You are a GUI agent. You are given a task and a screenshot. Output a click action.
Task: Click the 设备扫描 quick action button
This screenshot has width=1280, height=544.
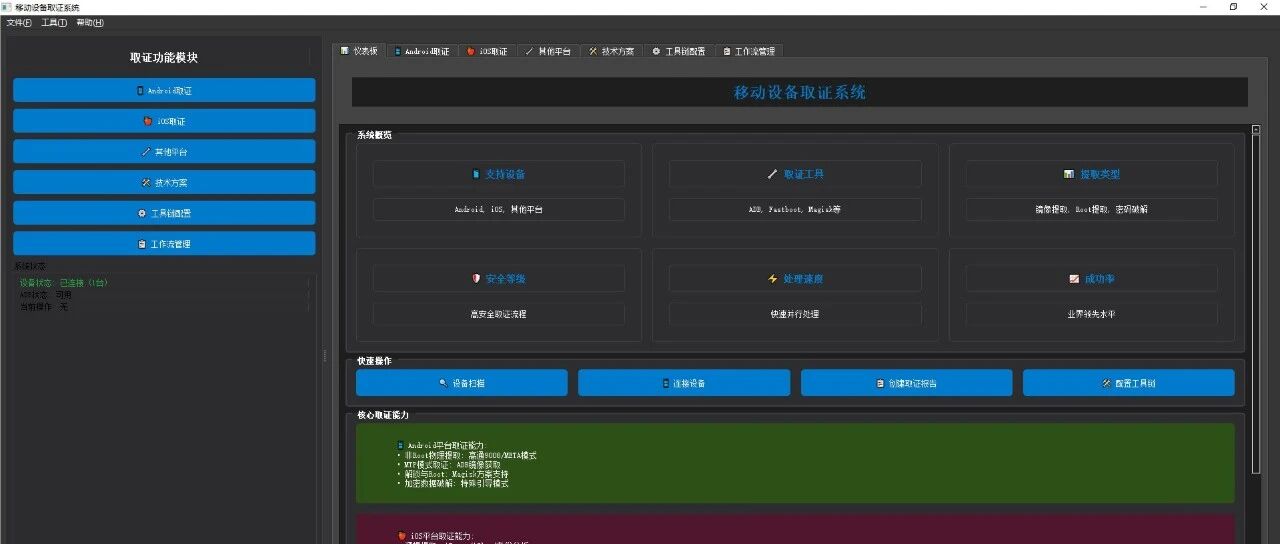coord(462,383)
